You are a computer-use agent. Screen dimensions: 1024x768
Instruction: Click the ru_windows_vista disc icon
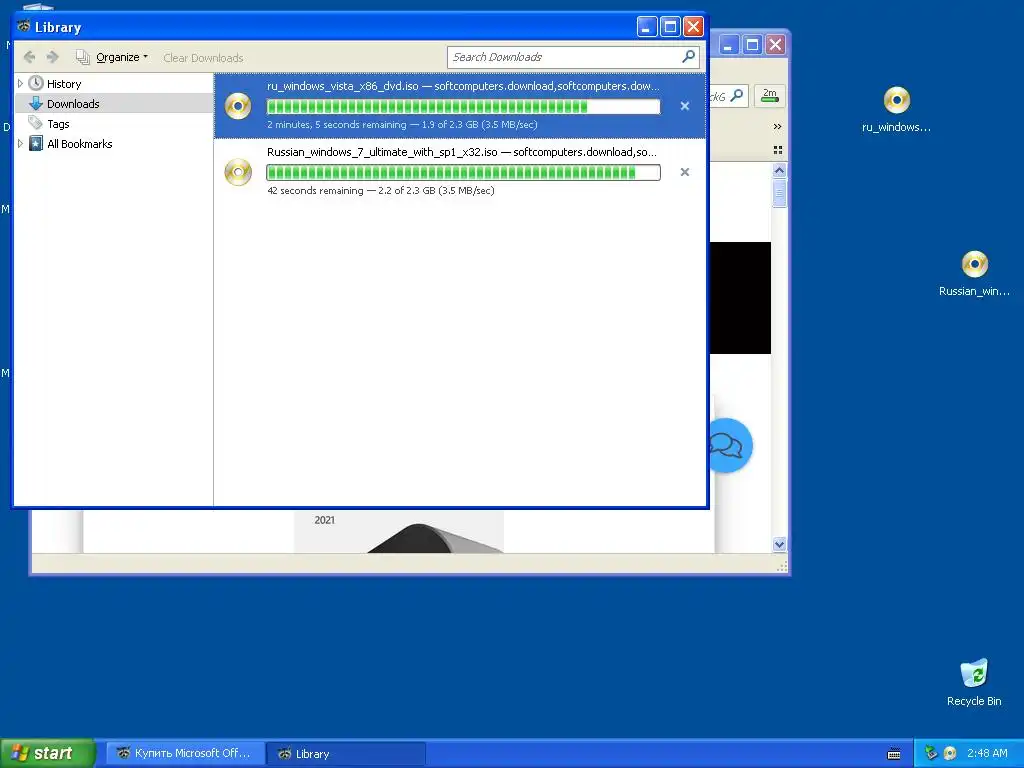238,106
